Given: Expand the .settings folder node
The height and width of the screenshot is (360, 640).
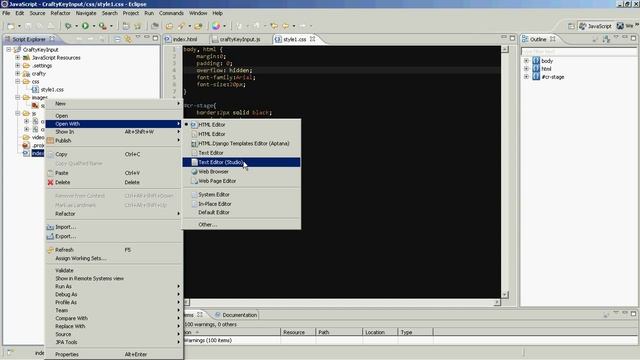Looking at the screenshot, I should pos(18,65).
